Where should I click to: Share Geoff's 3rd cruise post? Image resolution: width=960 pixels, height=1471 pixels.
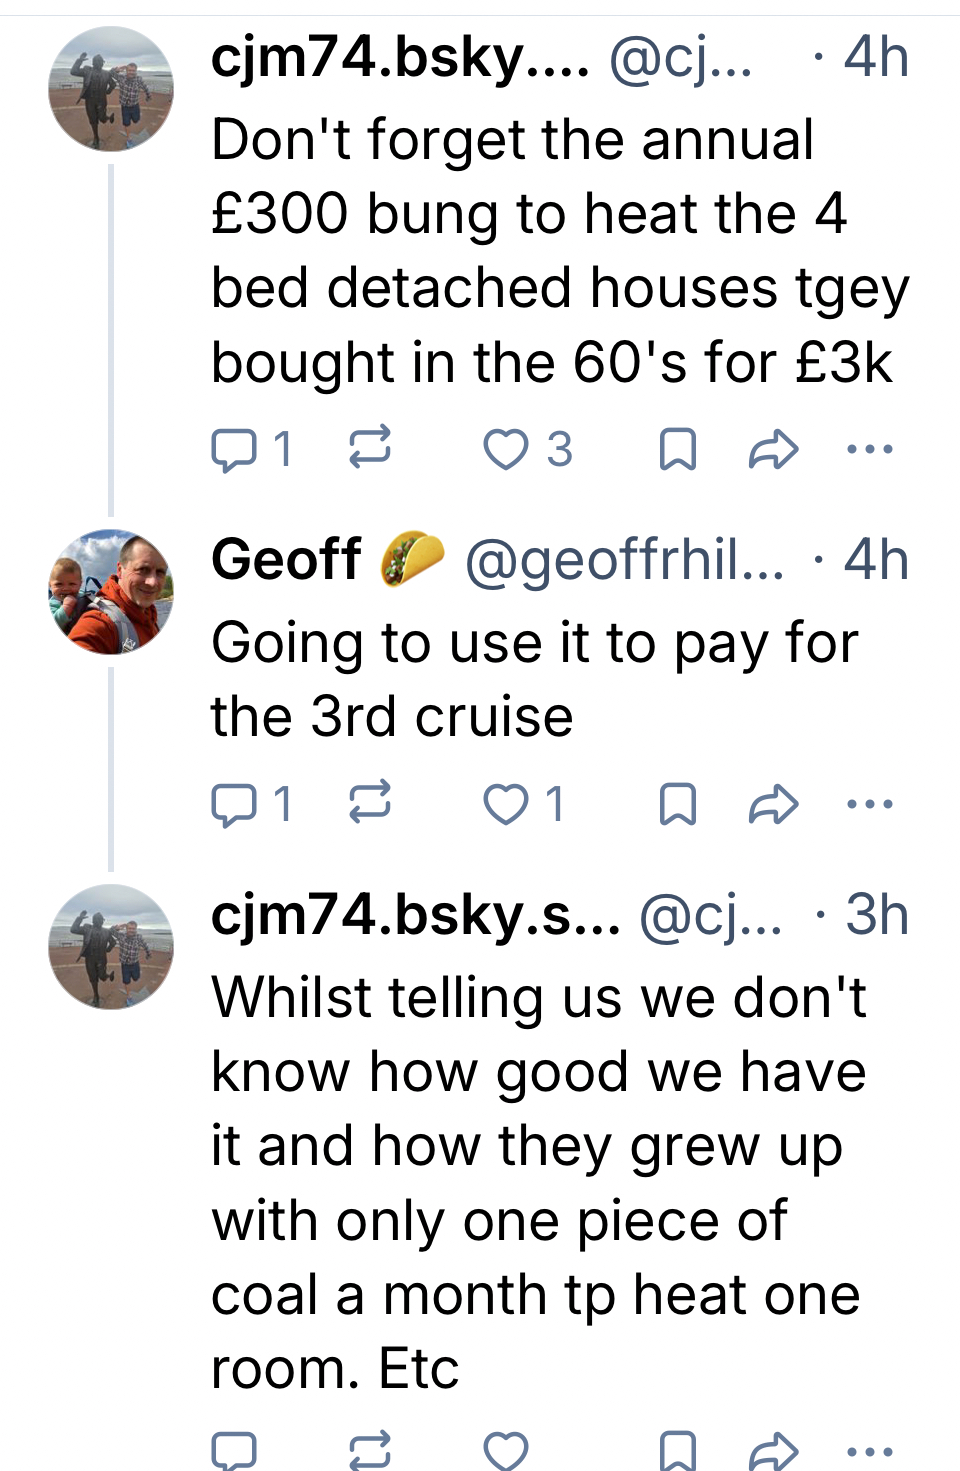point(773,805)
